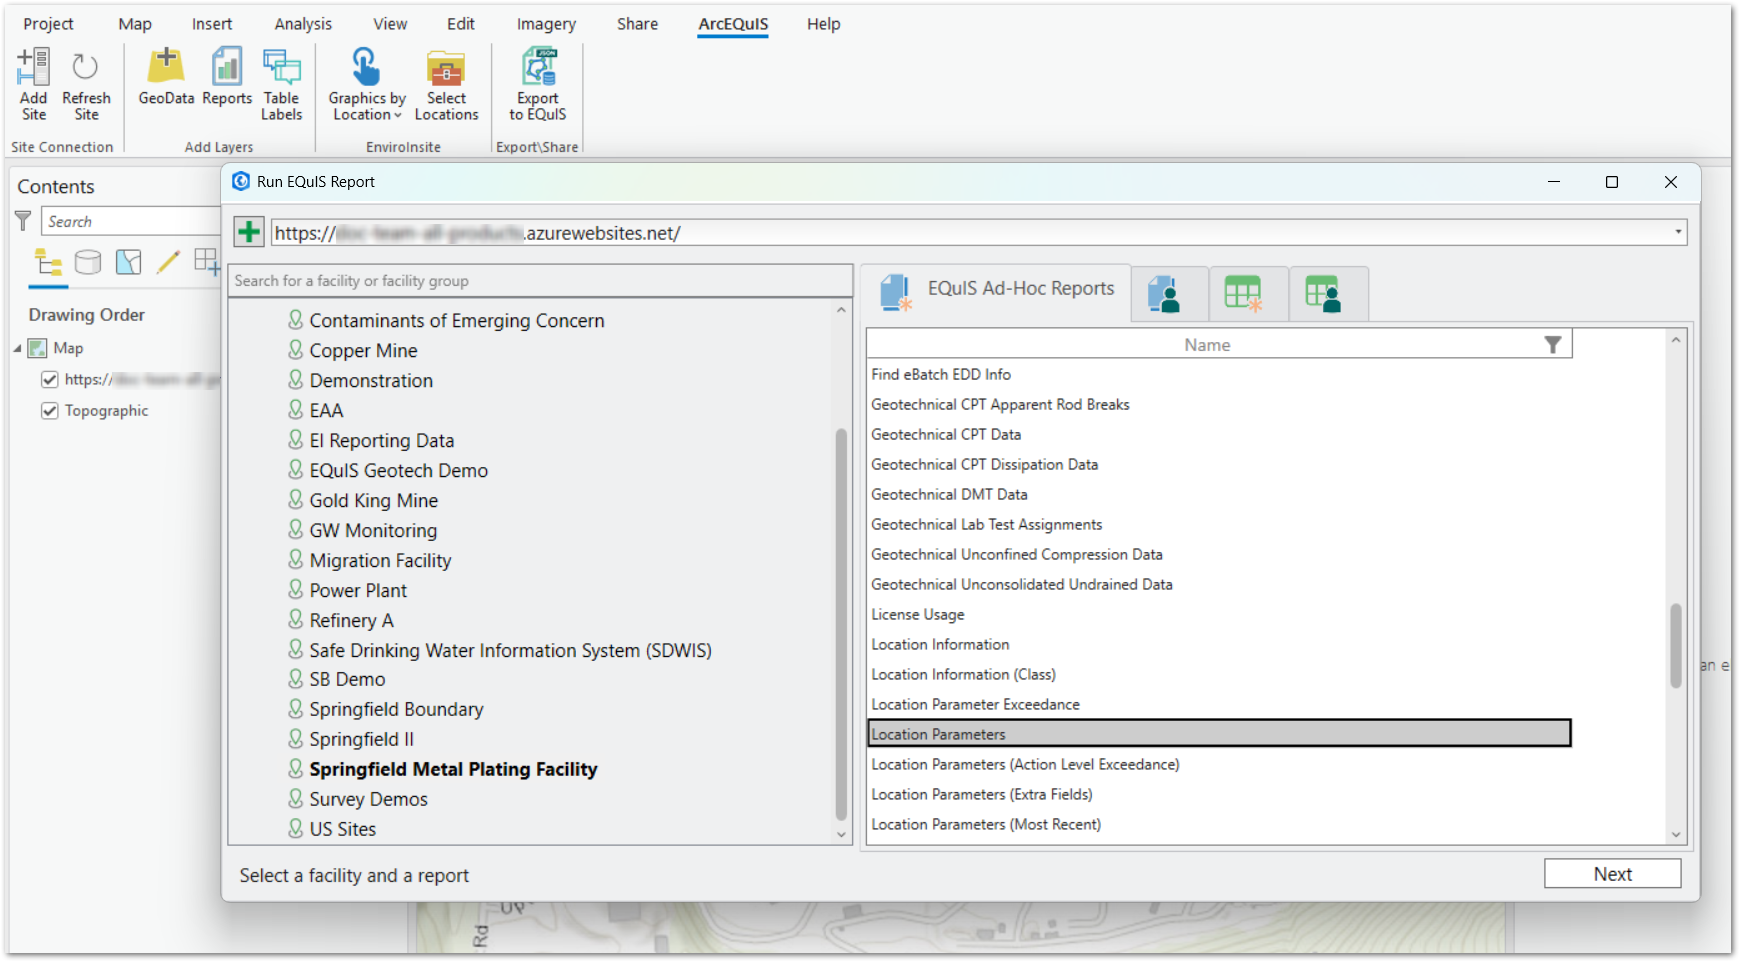Screen dimensions: 1740x962
Task: Select List By Drawing Order icon
Action: [x=48, y=263]
